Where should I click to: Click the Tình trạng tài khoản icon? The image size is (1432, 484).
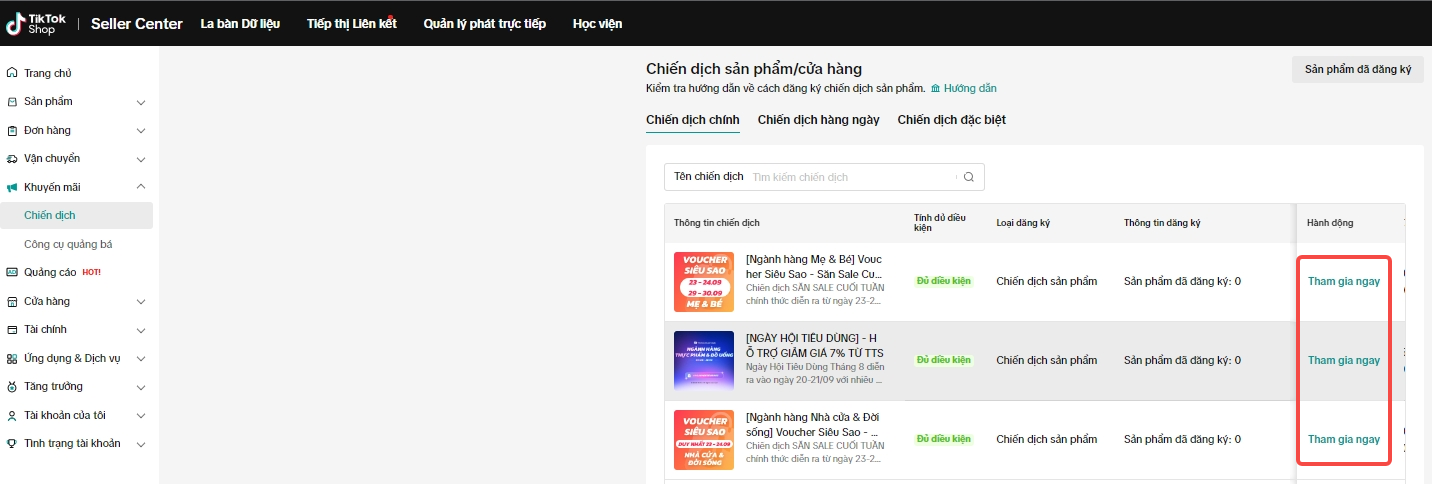(12, 443)
